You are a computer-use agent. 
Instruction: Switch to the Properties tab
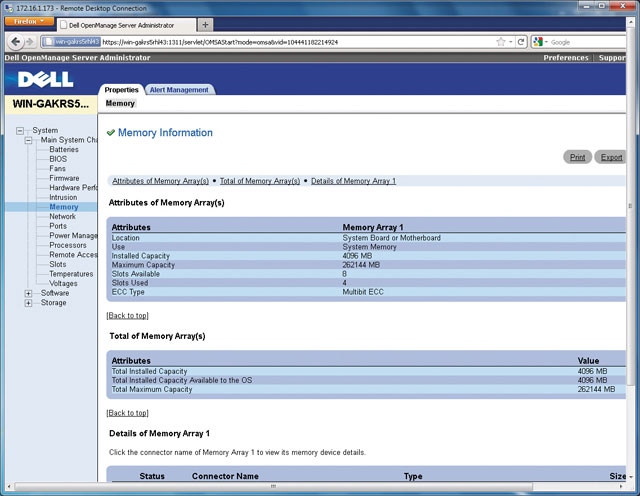point(121,90)
